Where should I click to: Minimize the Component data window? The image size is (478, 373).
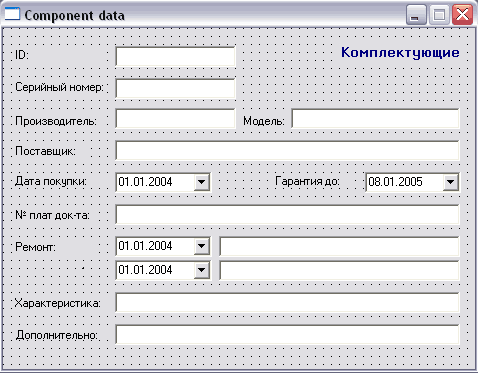(x=416, y=15)
